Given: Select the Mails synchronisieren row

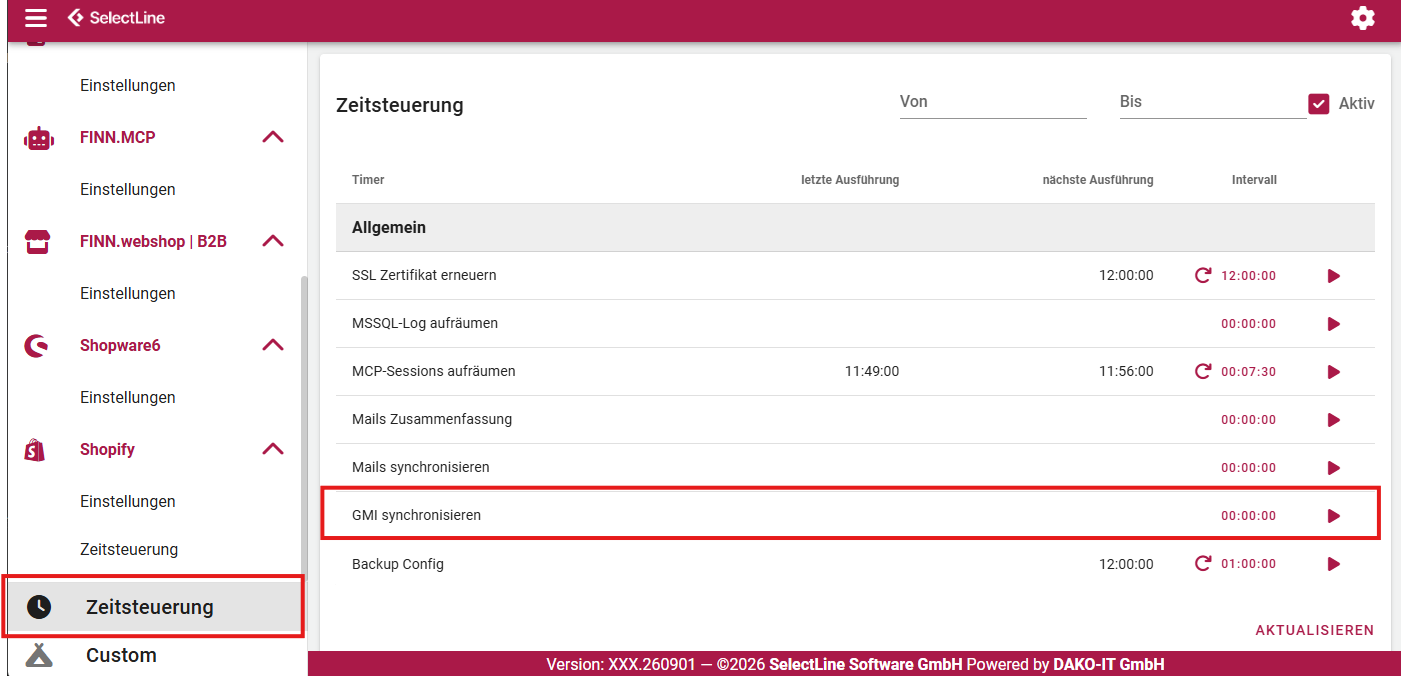Looking at the screenshot, I should click(x=855, y=468).
